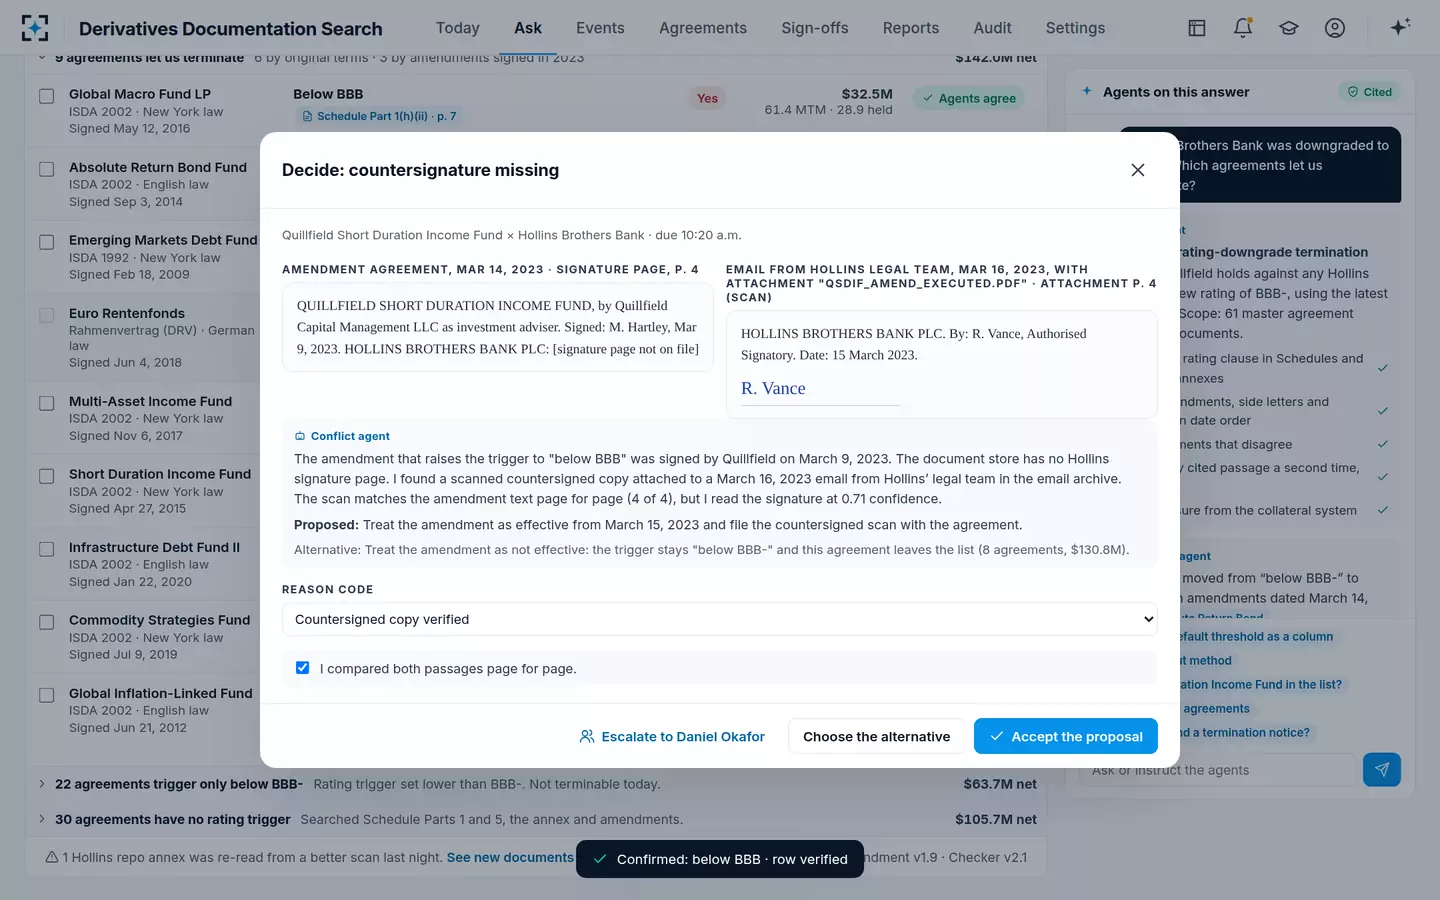Click the send arrow button for agents
This screenshot has height=900, width=1440.
coord(1382,770)
